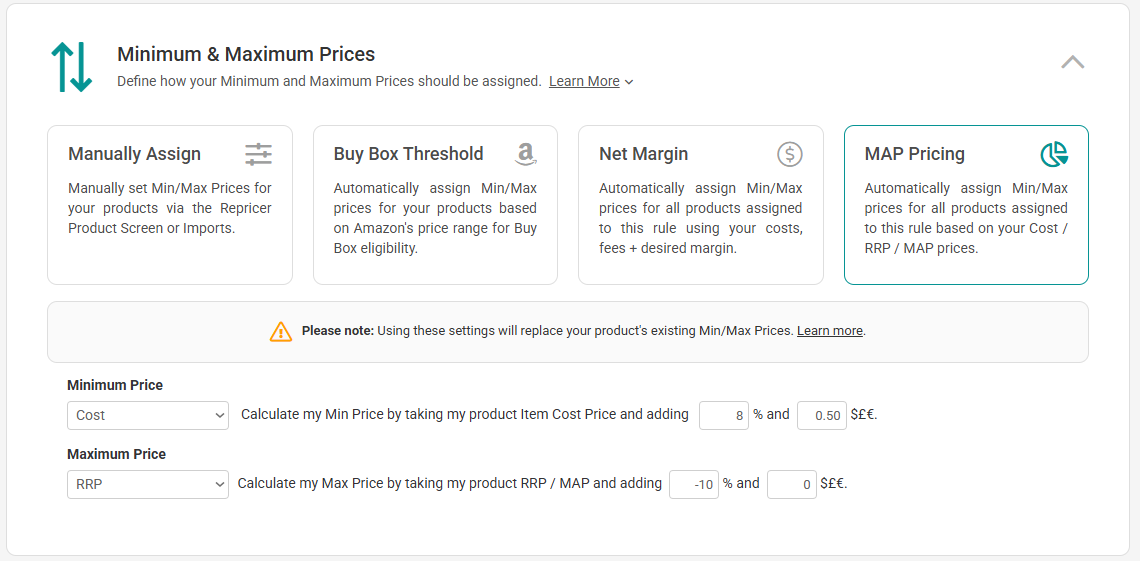Screen dimensions: 1140x561
Task: Open the Maximum Price RRP dropdown
Action: point(148,484)
